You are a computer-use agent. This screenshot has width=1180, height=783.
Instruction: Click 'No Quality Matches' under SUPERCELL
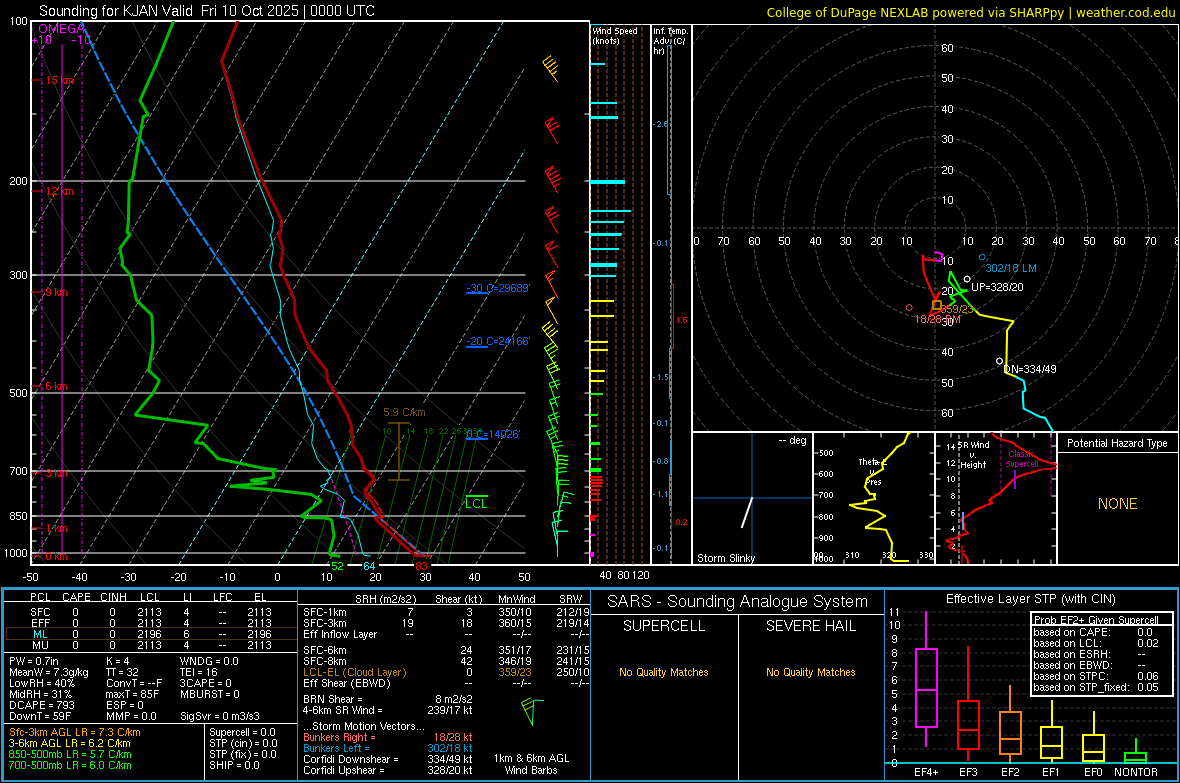pos(664,672)
